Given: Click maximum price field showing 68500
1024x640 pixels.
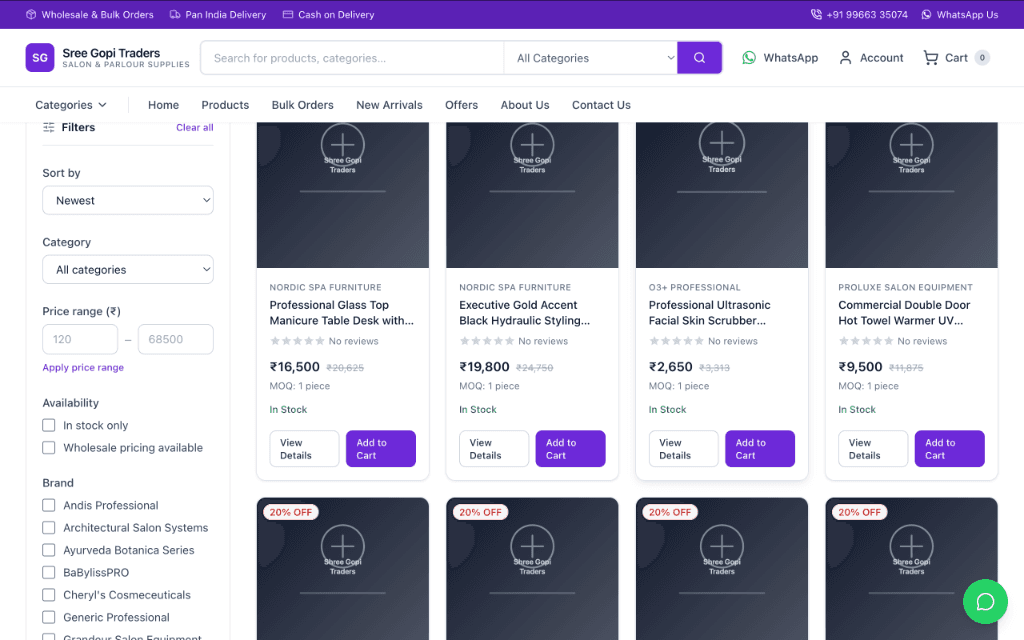Looking at the screenshot, I should pyautogui.click(x=176, y=339).
